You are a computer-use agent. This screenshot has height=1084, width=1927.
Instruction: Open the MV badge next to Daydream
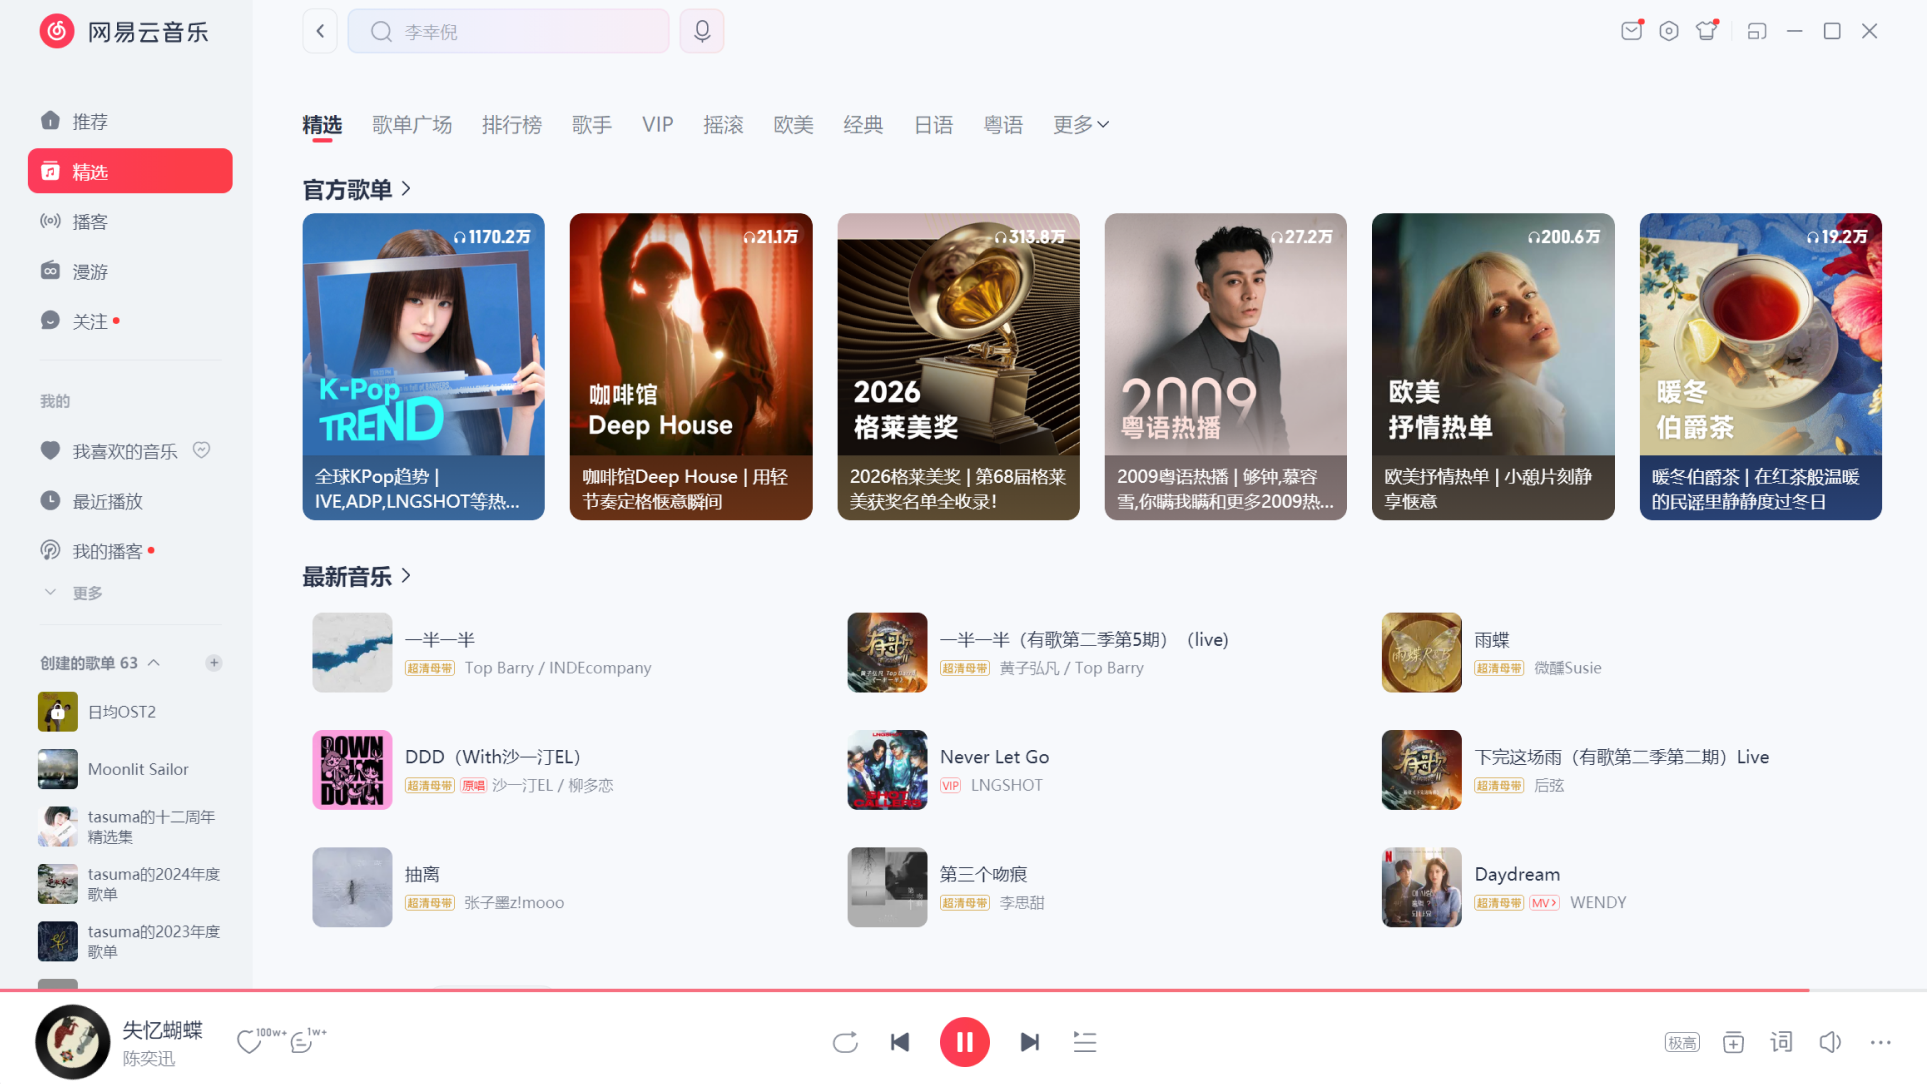[1544, 903]
